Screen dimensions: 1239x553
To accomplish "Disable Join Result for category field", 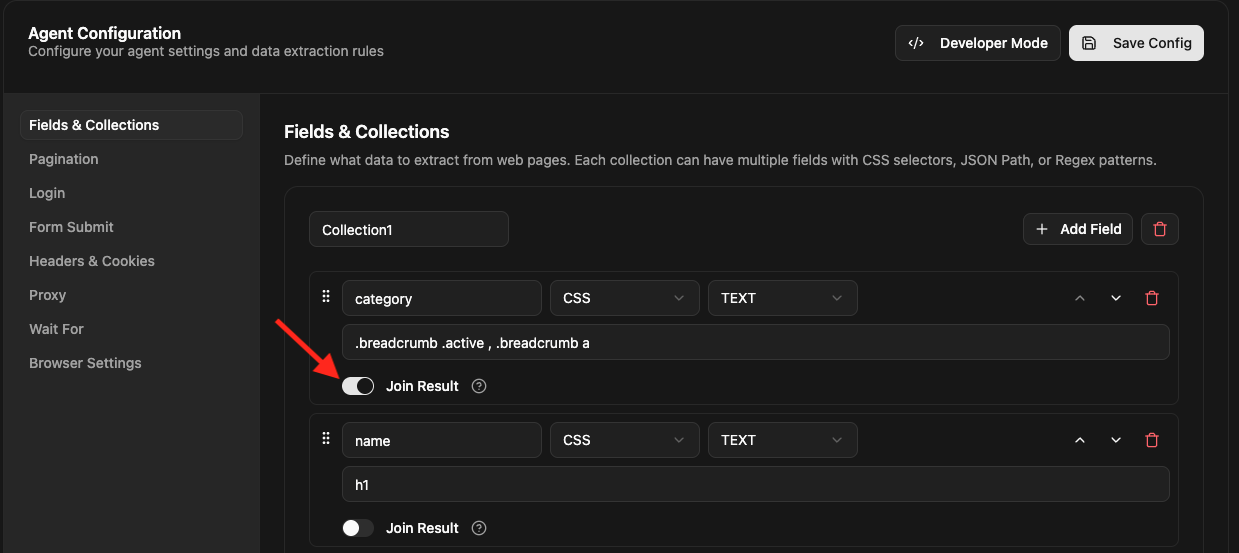I will (358, 386).
